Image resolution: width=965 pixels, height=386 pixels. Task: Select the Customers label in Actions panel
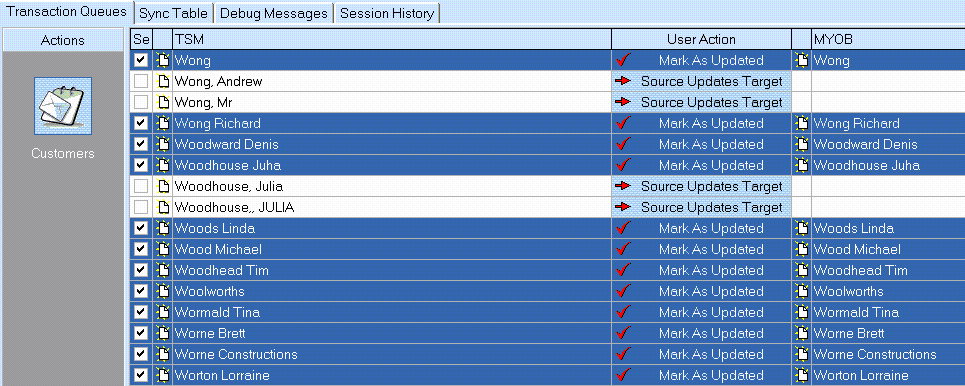pos(63,153)
